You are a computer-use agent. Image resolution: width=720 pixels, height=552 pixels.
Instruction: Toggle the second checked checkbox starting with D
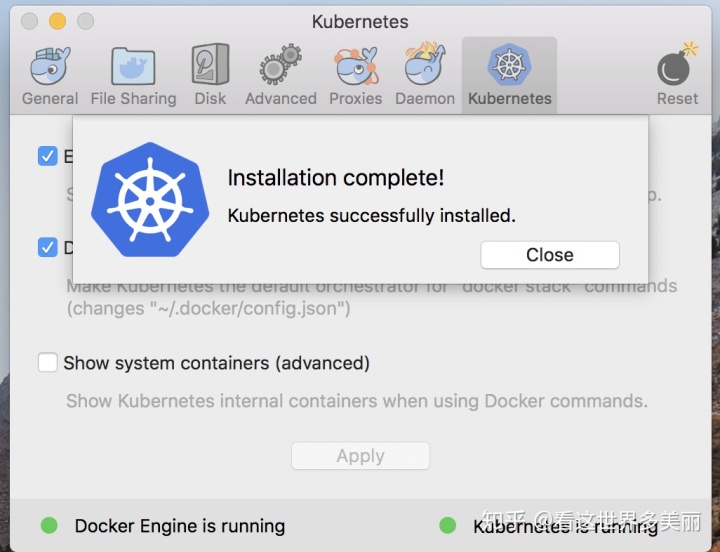tap(47, 248)
